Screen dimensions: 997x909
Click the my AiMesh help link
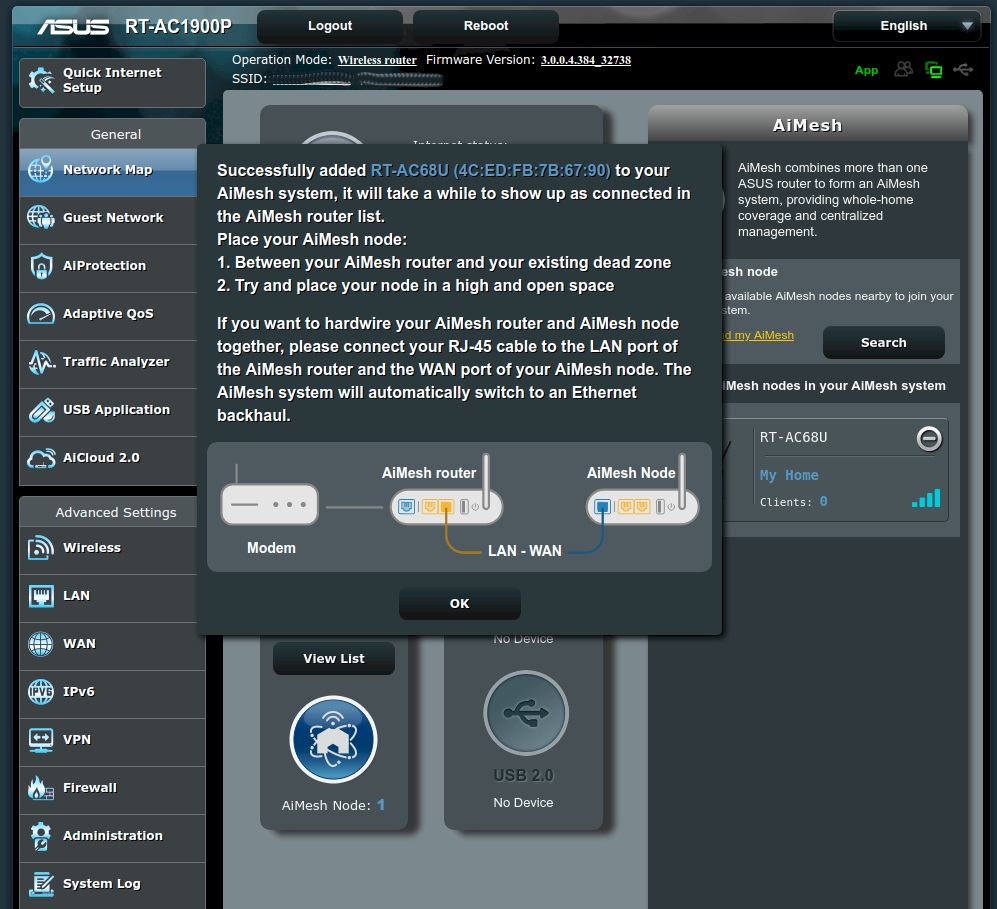(x=758, y=335)
